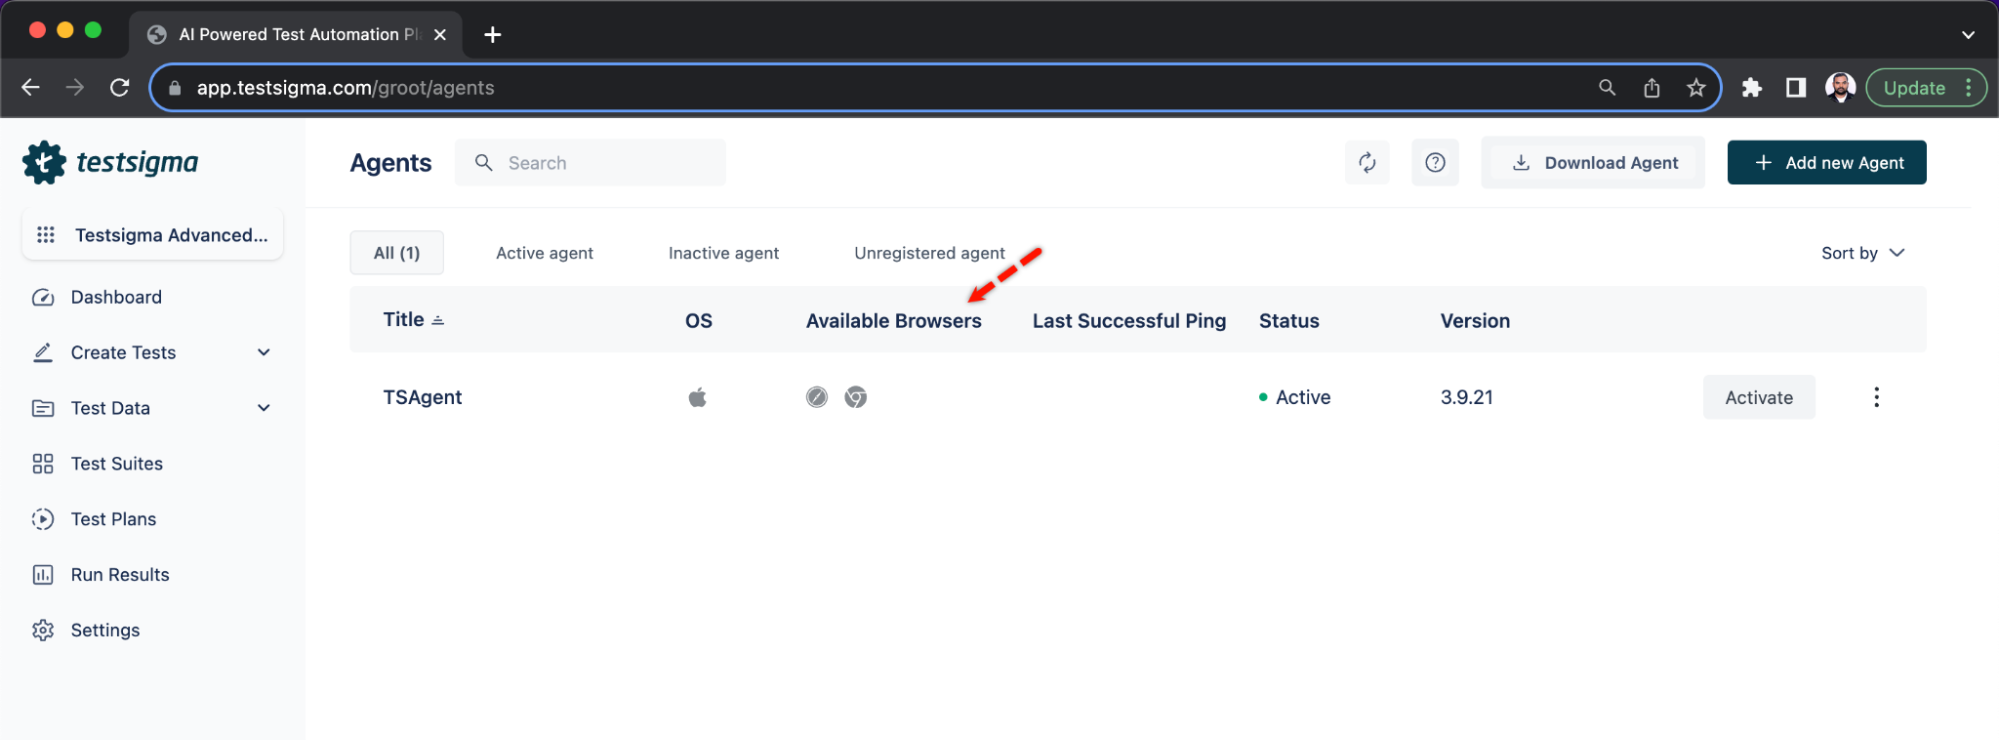Click the Create Tests pencil icon
Image resolution: width=1999 pixels, height=740 pixels.
pyautogui.click(x=43, y=353)
